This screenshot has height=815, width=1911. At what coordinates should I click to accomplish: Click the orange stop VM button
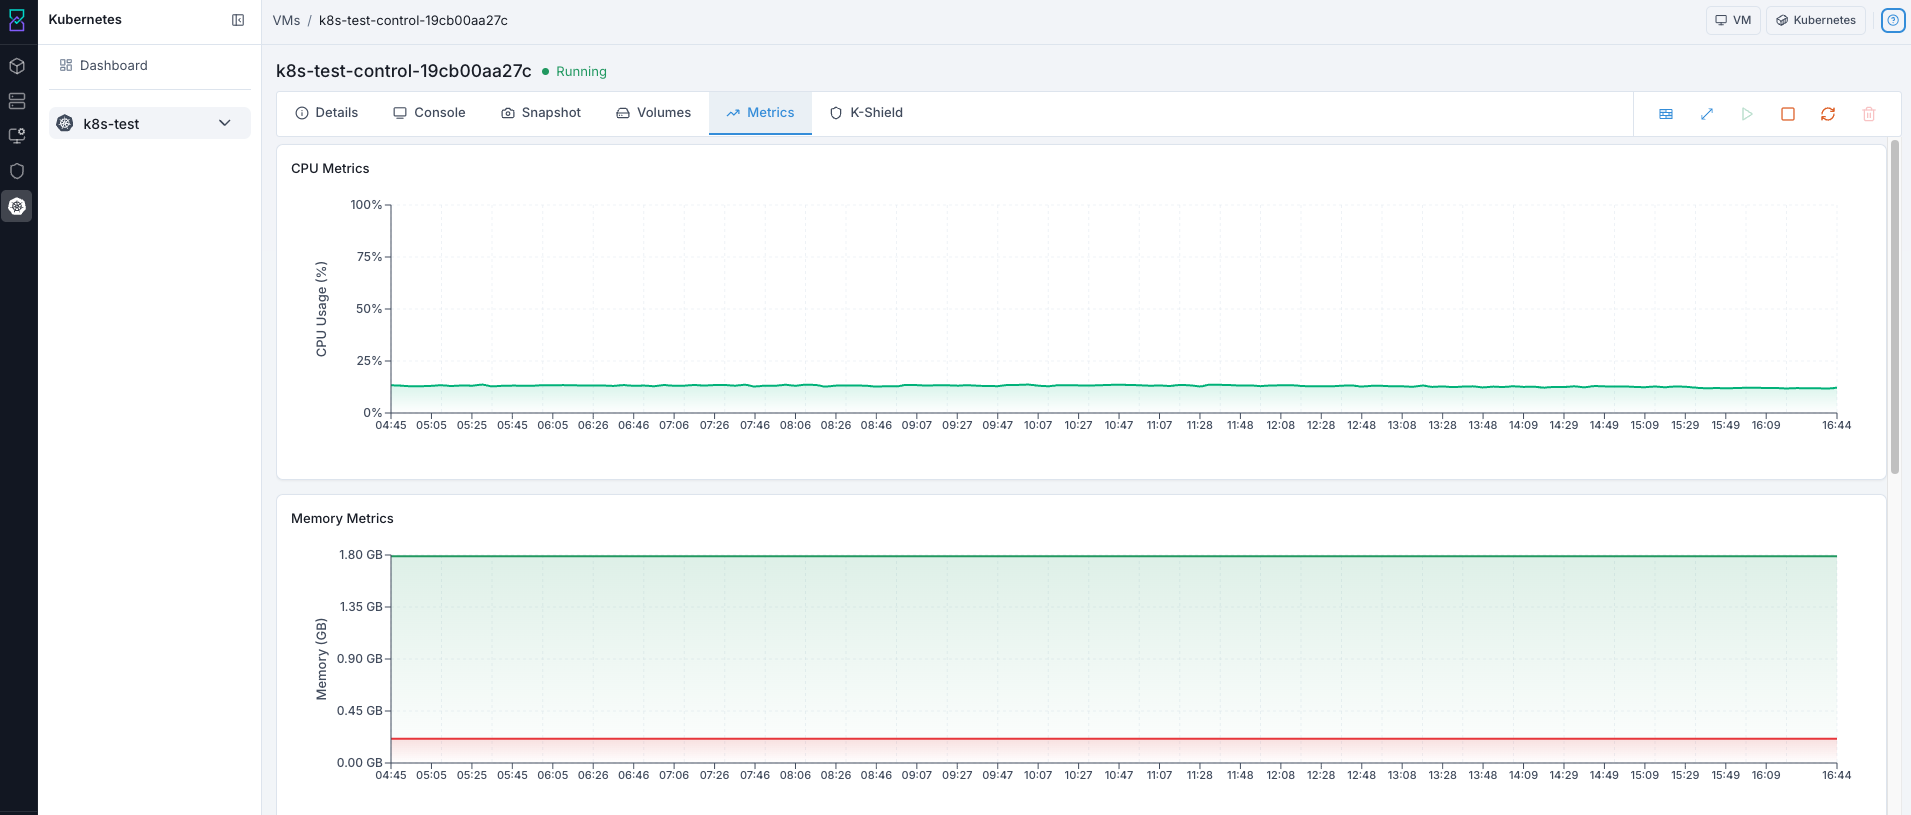point(1788,114)
